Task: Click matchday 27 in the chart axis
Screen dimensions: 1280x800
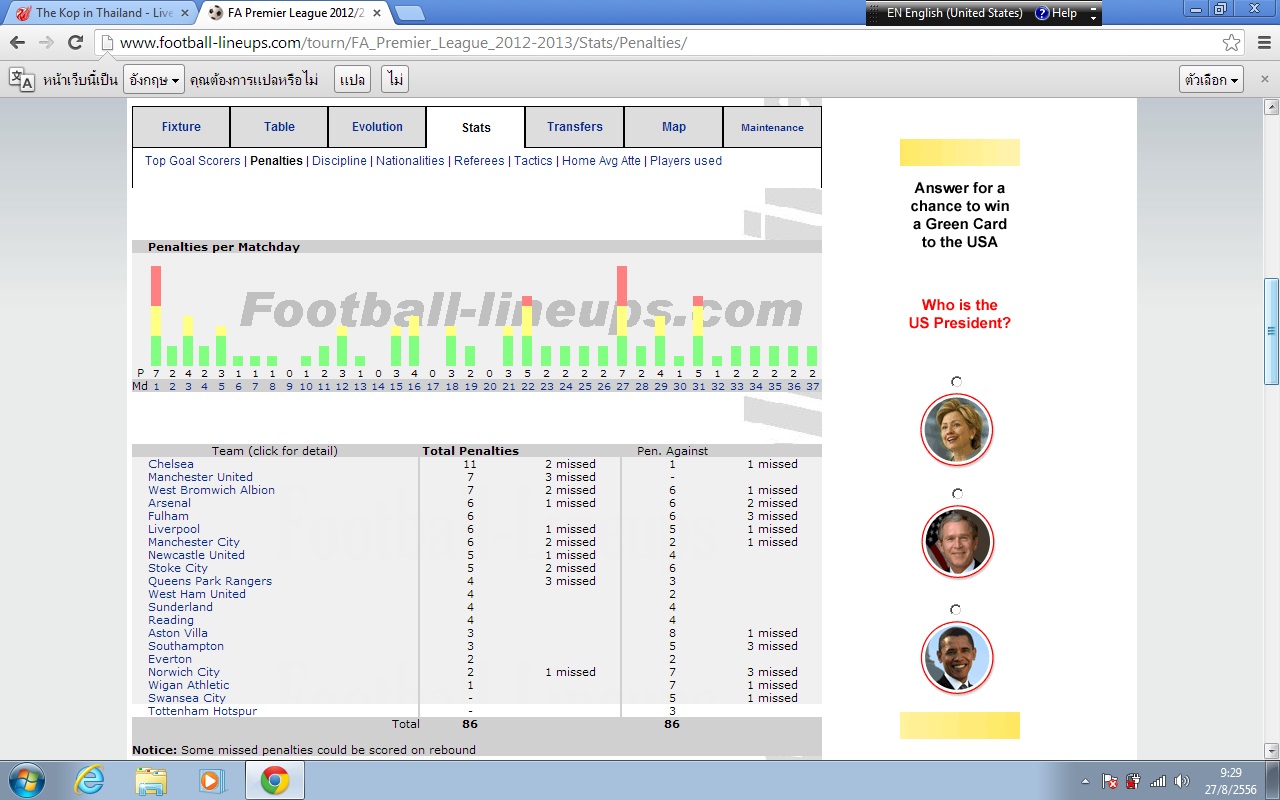Action: click(622, 387)
